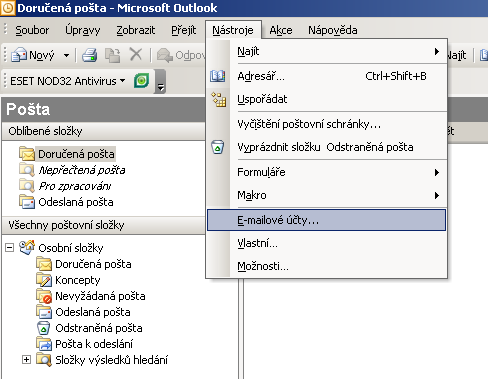Close the open Nástroje menu
The width and height of the screenshot is (488, 379).
(233, 30)
